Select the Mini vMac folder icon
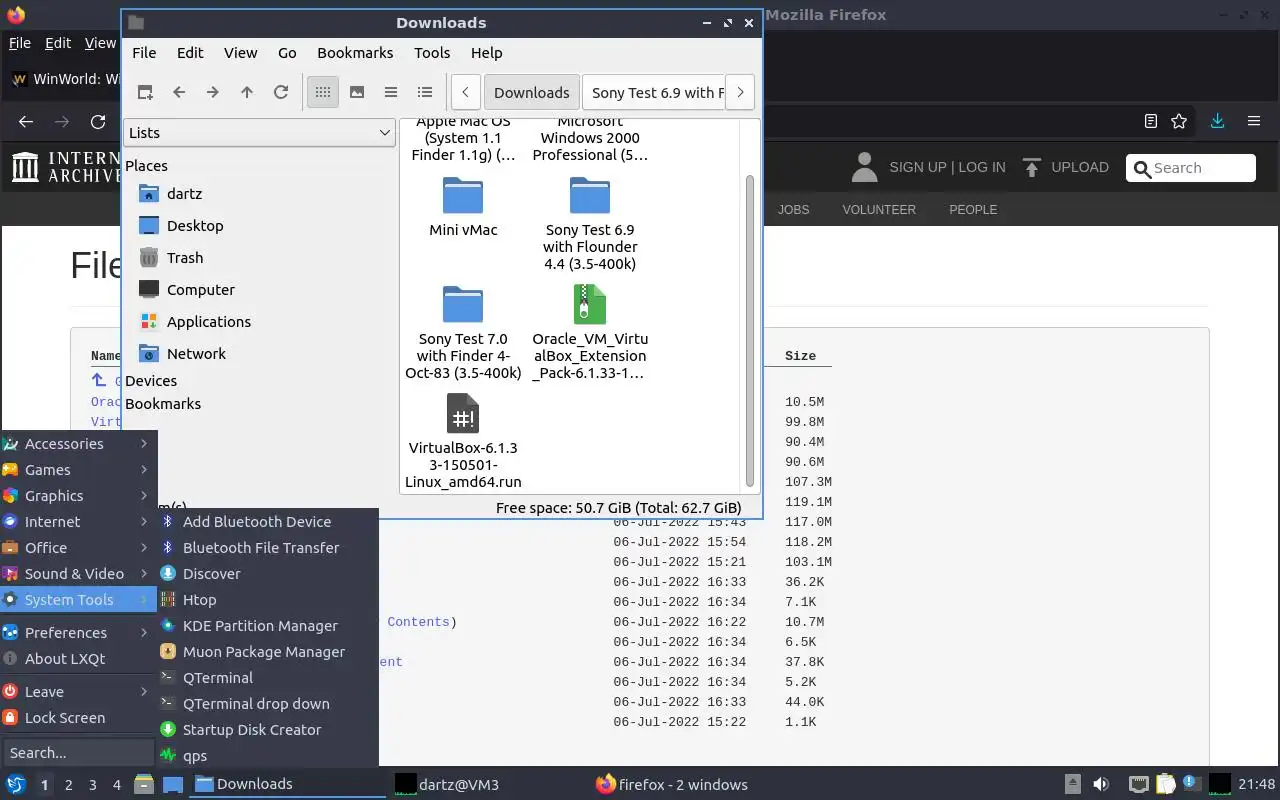Viewport: 1280px width, 800px height. point(463,196)
